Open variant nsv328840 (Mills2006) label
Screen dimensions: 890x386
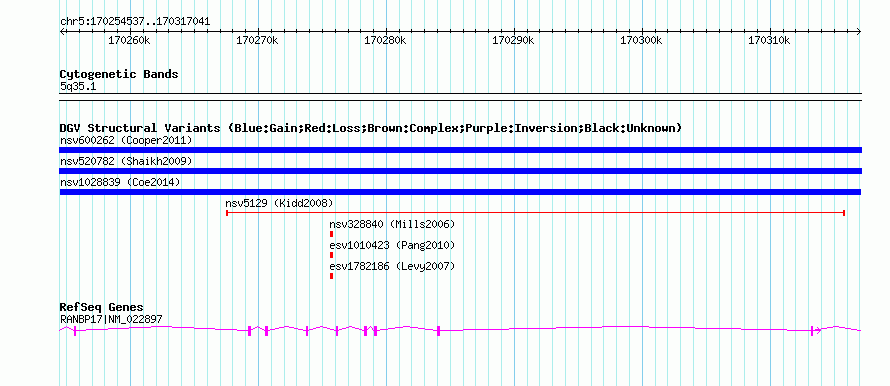click(x=392, y=224)
